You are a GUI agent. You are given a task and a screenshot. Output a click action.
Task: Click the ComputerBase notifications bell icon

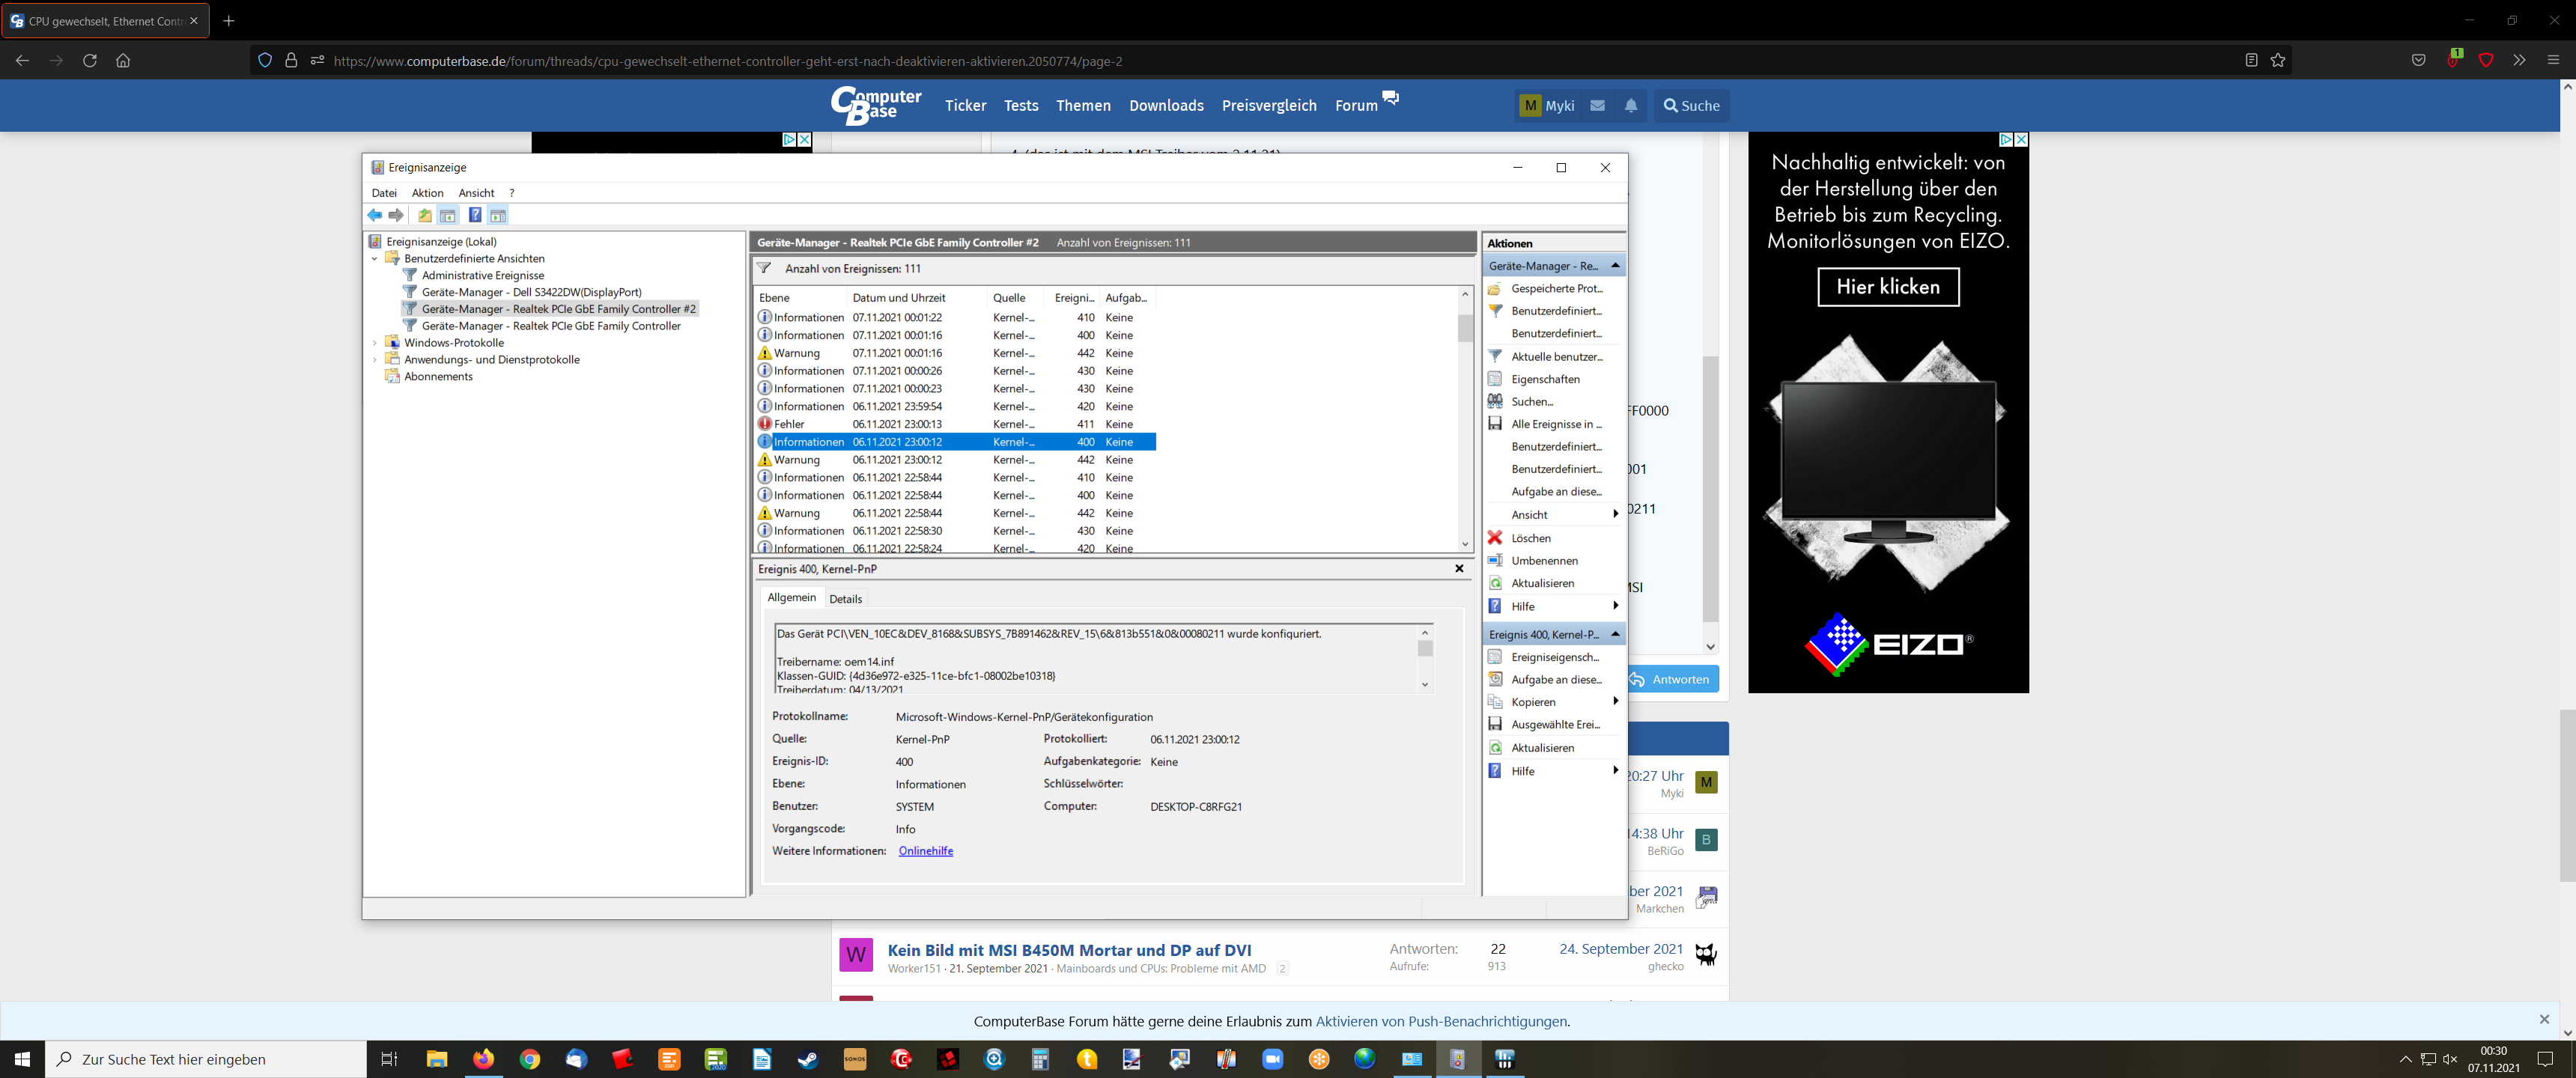click(x=1631, y=105)
